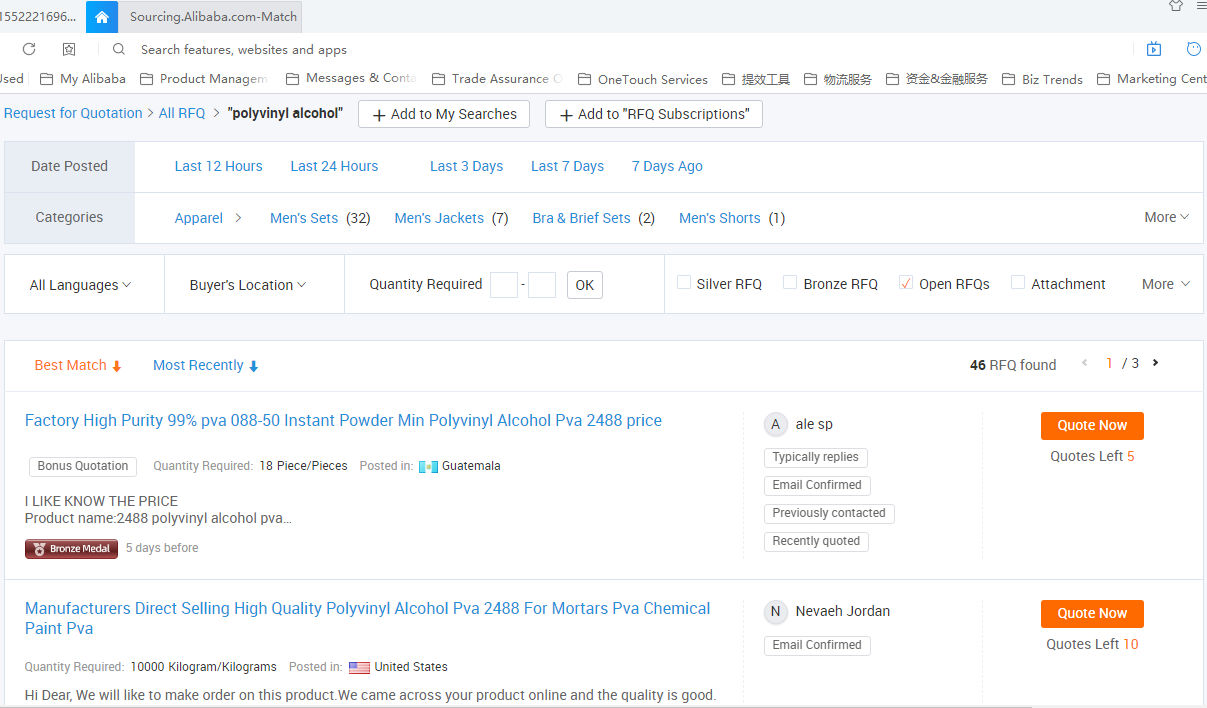Enable the Silver RFQ checkbox
This screenshot has height=708, width=1207.
(684, 283)
